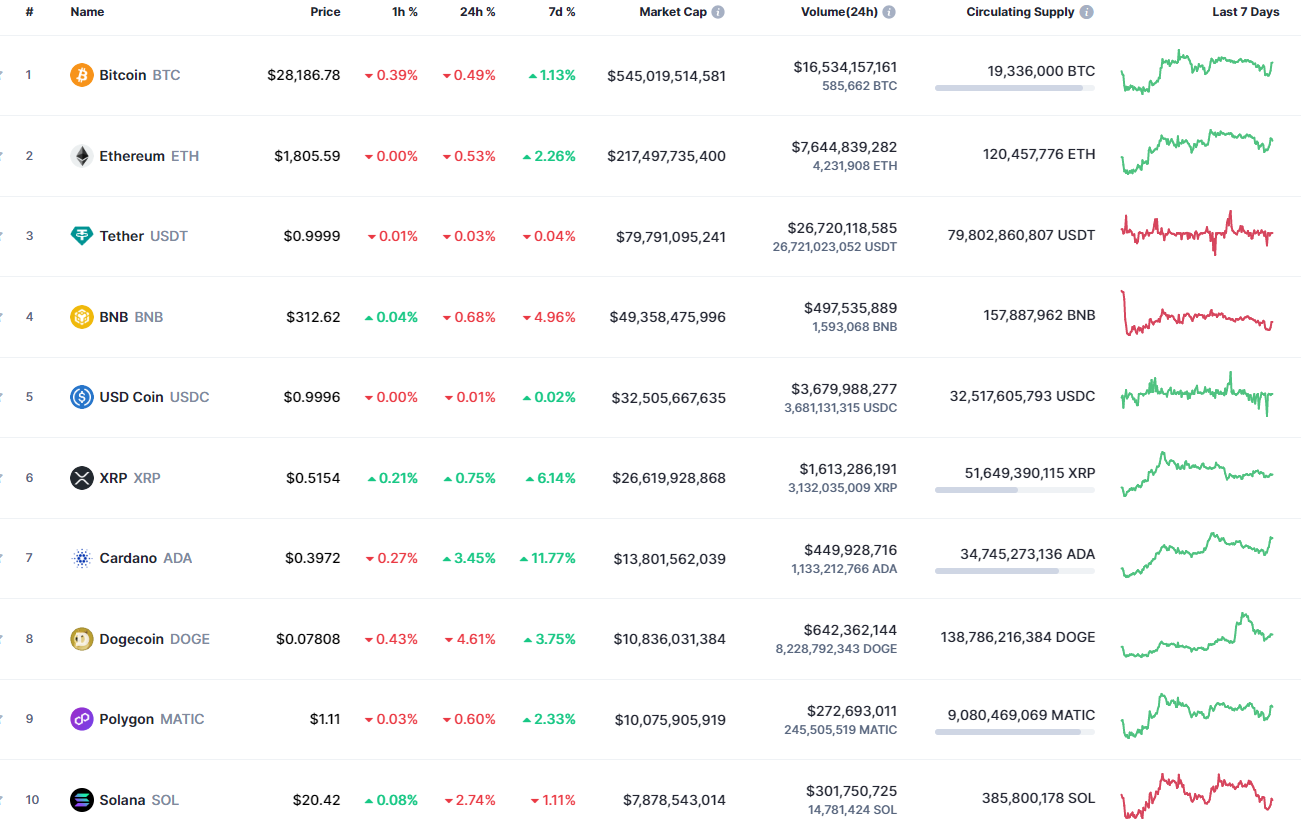Open Cardano's last 7 days chart
Viewport: 1301px width, 835px height.
point(1197,557)
